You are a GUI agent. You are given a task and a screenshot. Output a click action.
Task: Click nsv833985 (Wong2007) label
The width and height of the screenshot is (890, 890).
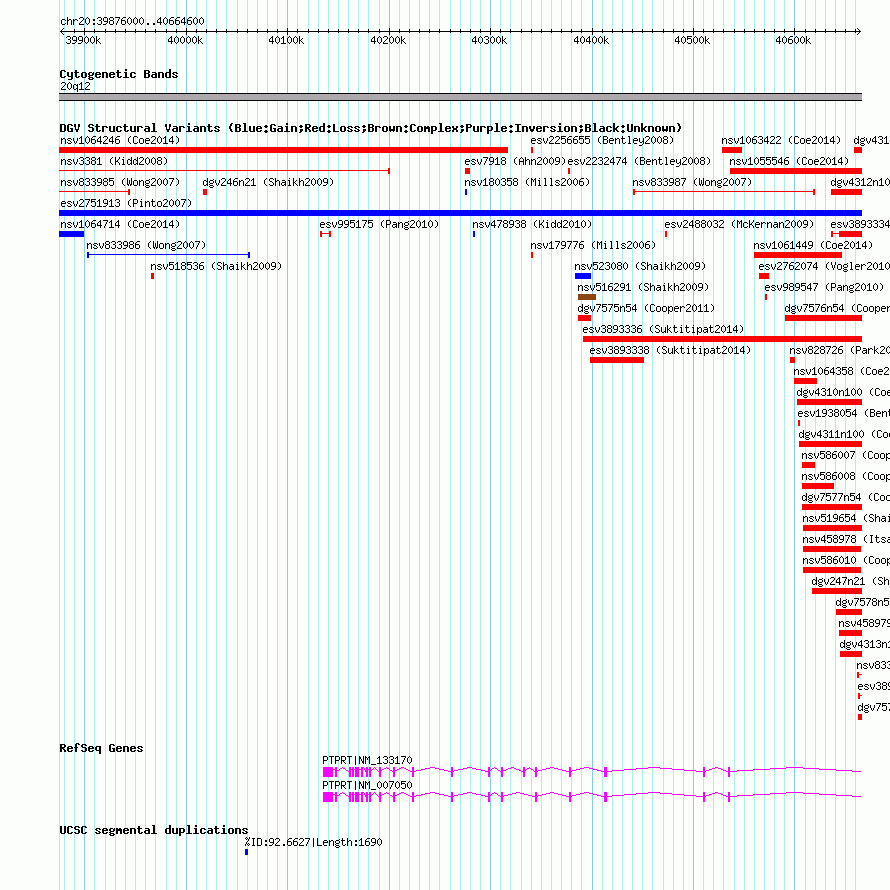coord(120,182)
